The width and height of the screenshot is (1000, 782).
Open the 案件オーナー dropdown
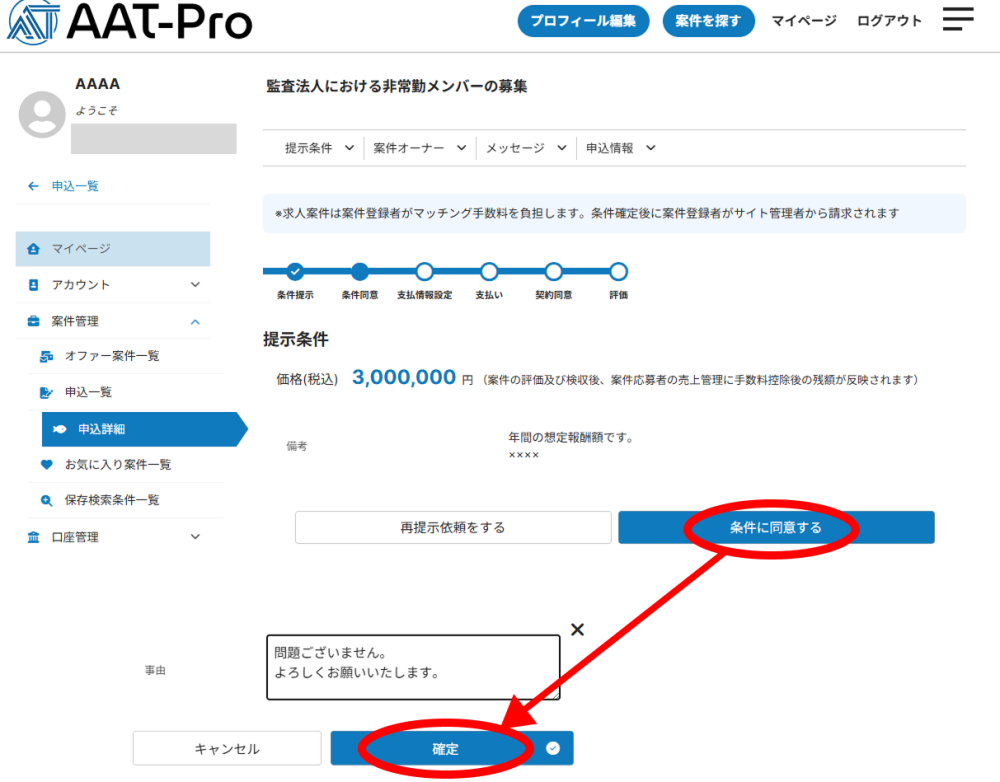pyautogui.click(x=420, y=148)
